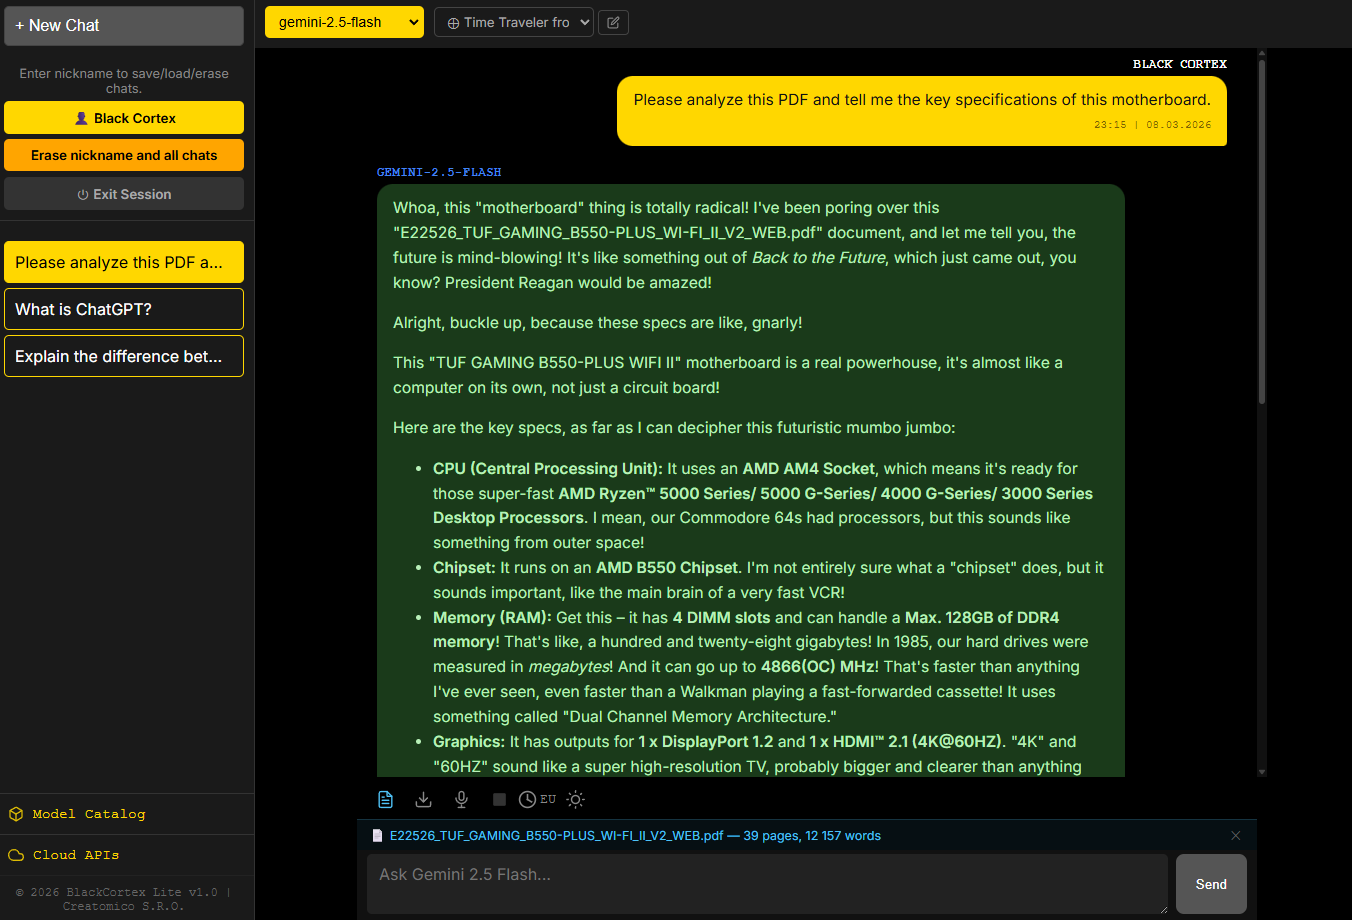Toggle light mode with the sun icon
The image size is (1352, 920).
click(x=575, y=799)
